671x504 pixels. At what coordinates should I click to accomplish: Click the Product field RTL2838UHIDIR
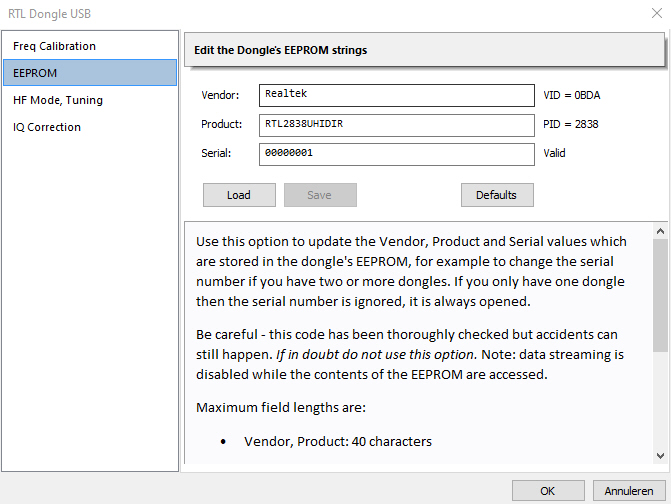(x=397, y=125)
